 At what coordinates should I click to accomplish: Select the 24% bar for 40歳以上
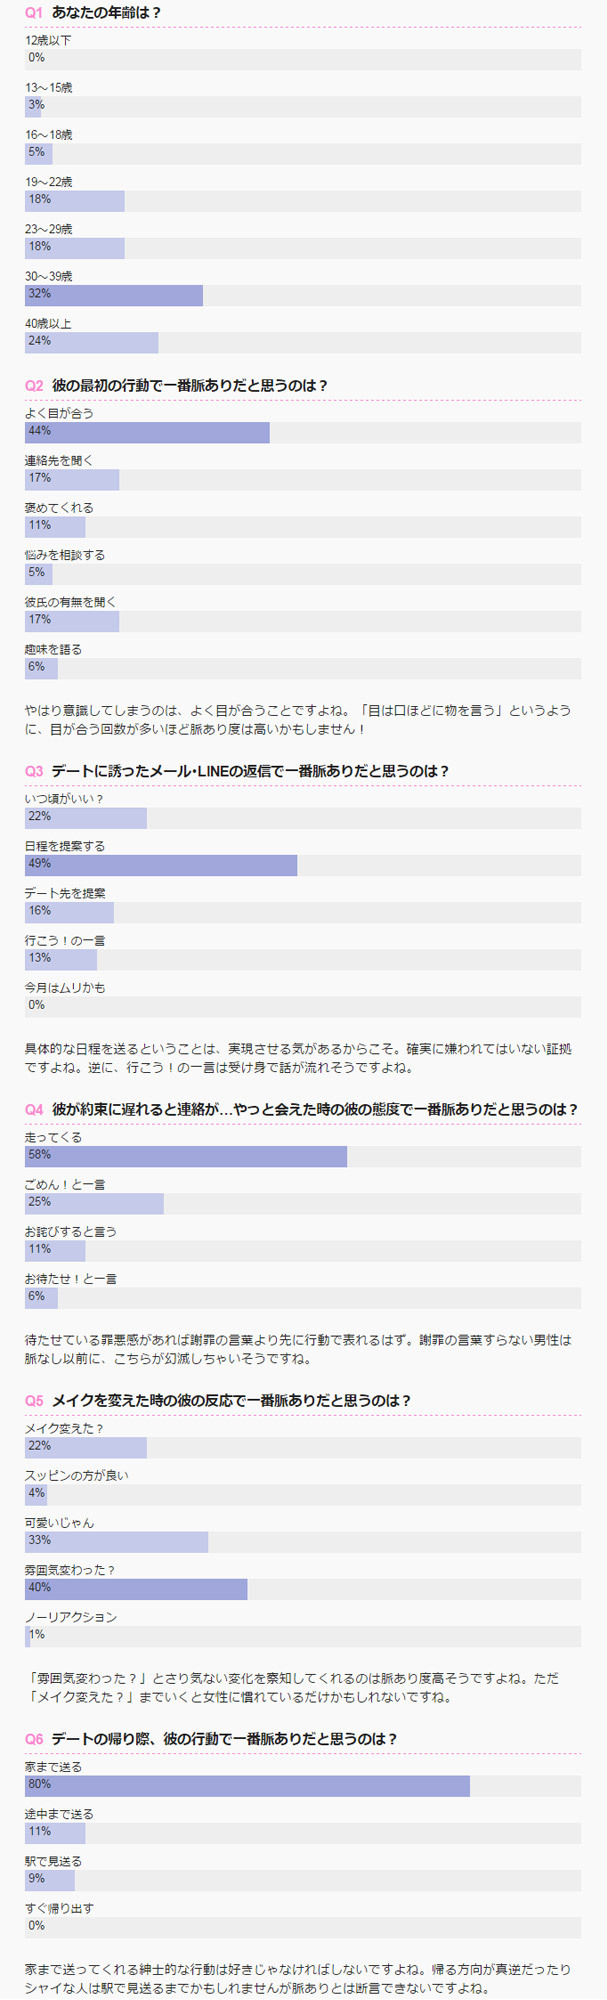92,342
